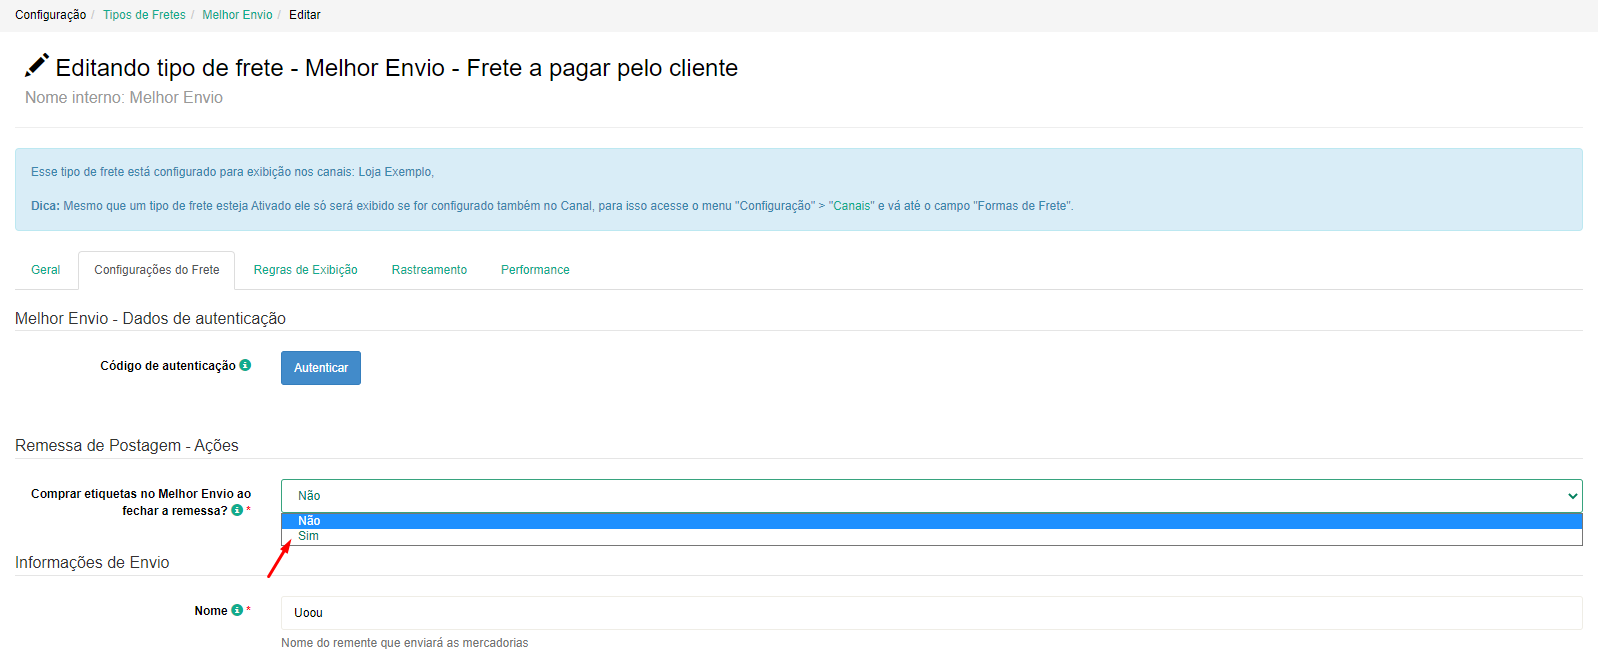The width and height of the screenshot is (1598, 649).
Task: Click 'Informações de Envio' heading
Action: pos(92,562)
